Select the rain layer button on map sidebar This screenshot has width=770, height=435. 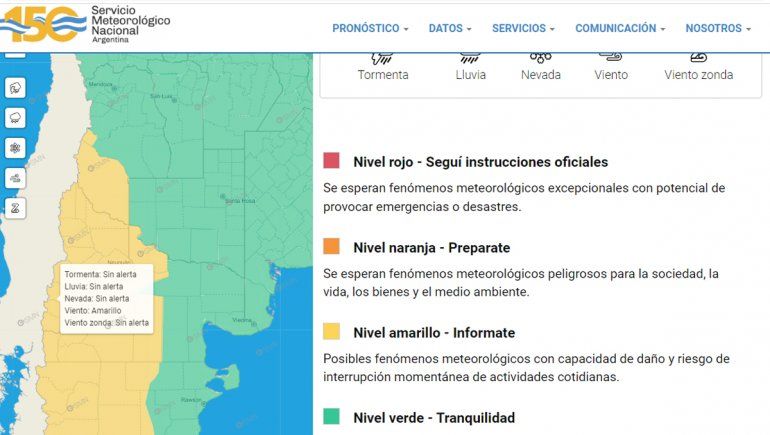pos(15,118)
